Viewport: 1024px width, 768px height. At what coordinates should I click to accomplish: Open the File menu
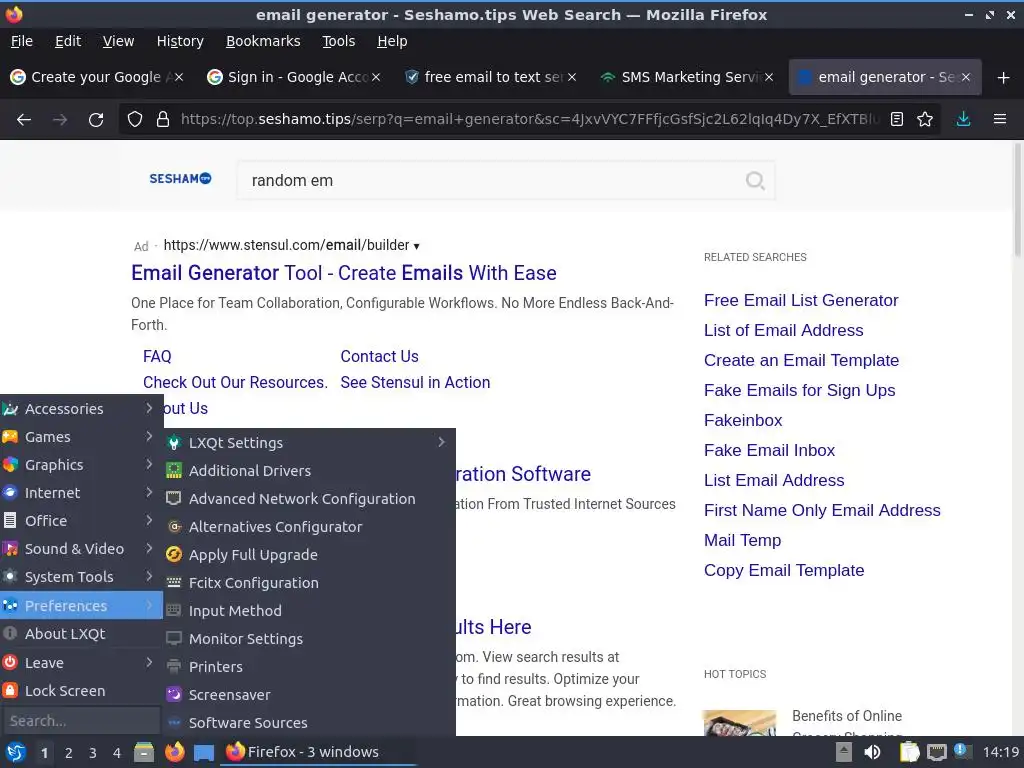(x=22, y=41)
